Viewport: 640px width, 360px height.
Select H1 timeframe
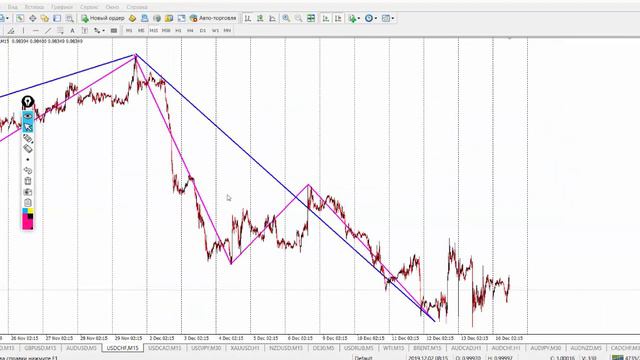pyautogui.click(x=178, y=31)
